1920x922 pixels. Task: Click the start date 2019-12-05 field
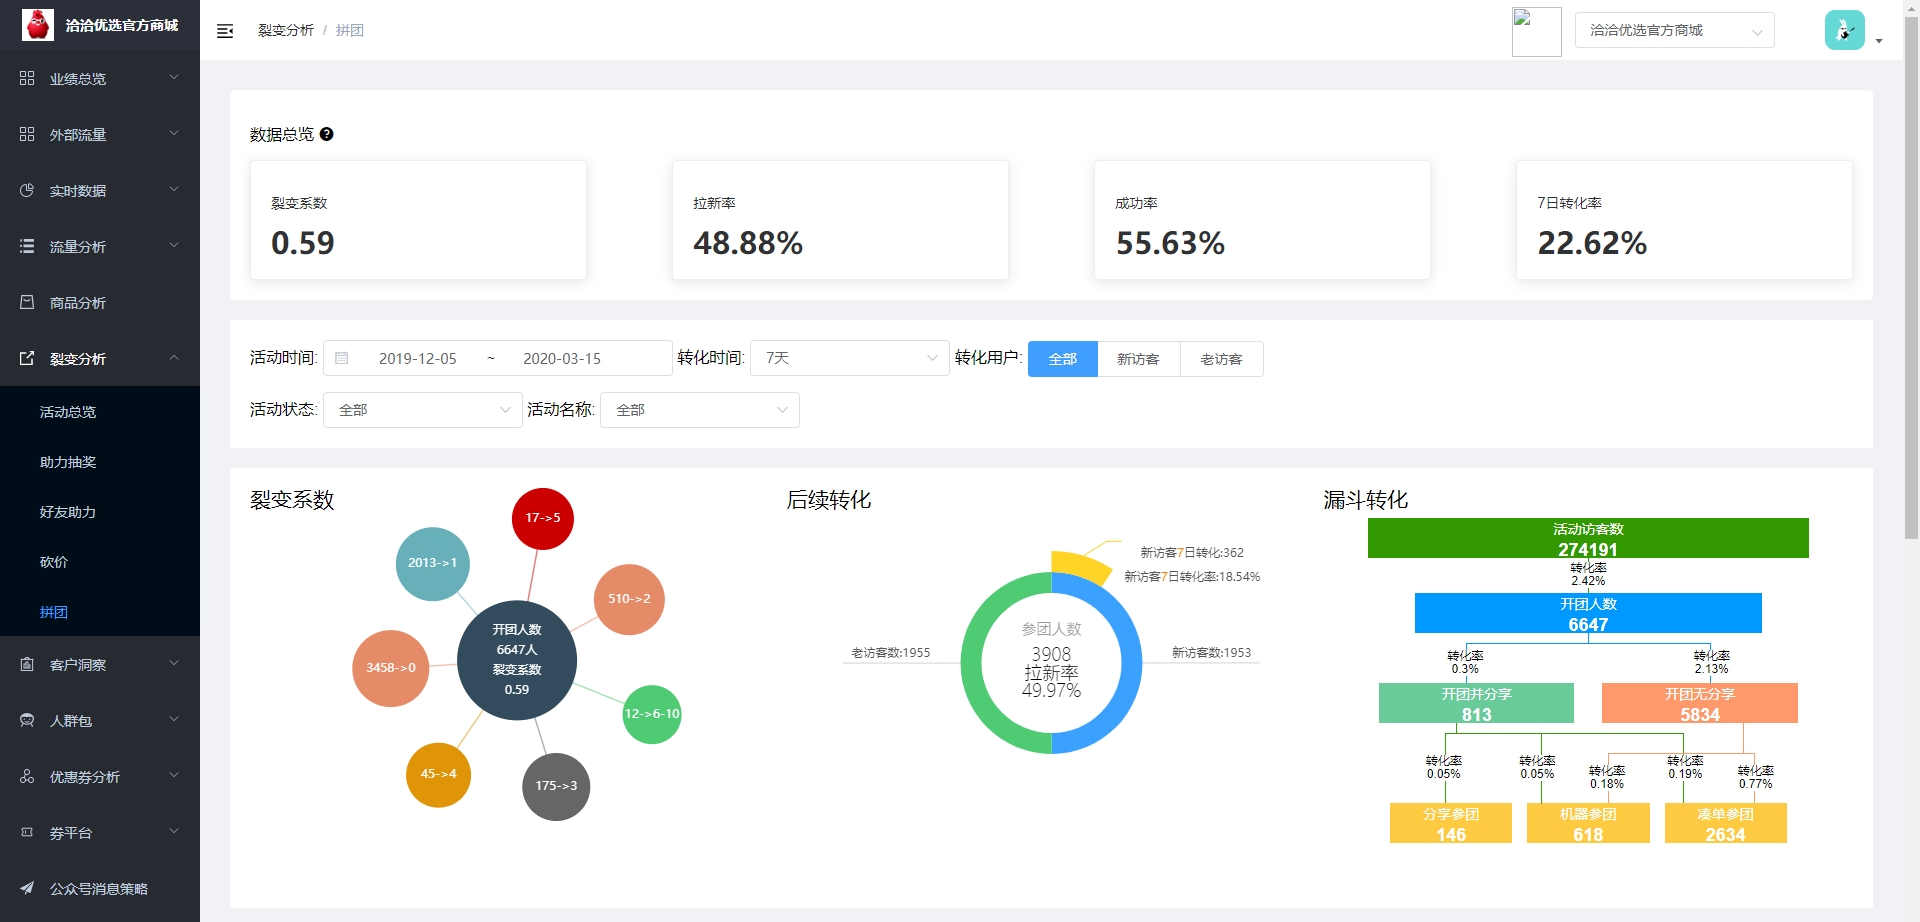pyautogui.click(x=417, y=358)
